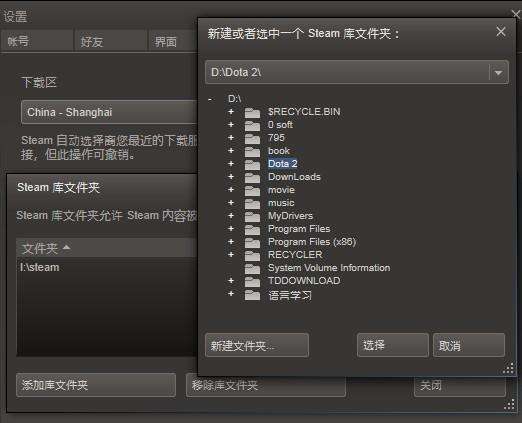Click the 选择 button
This screenshot has height=423, width=522.
(393, 345)
